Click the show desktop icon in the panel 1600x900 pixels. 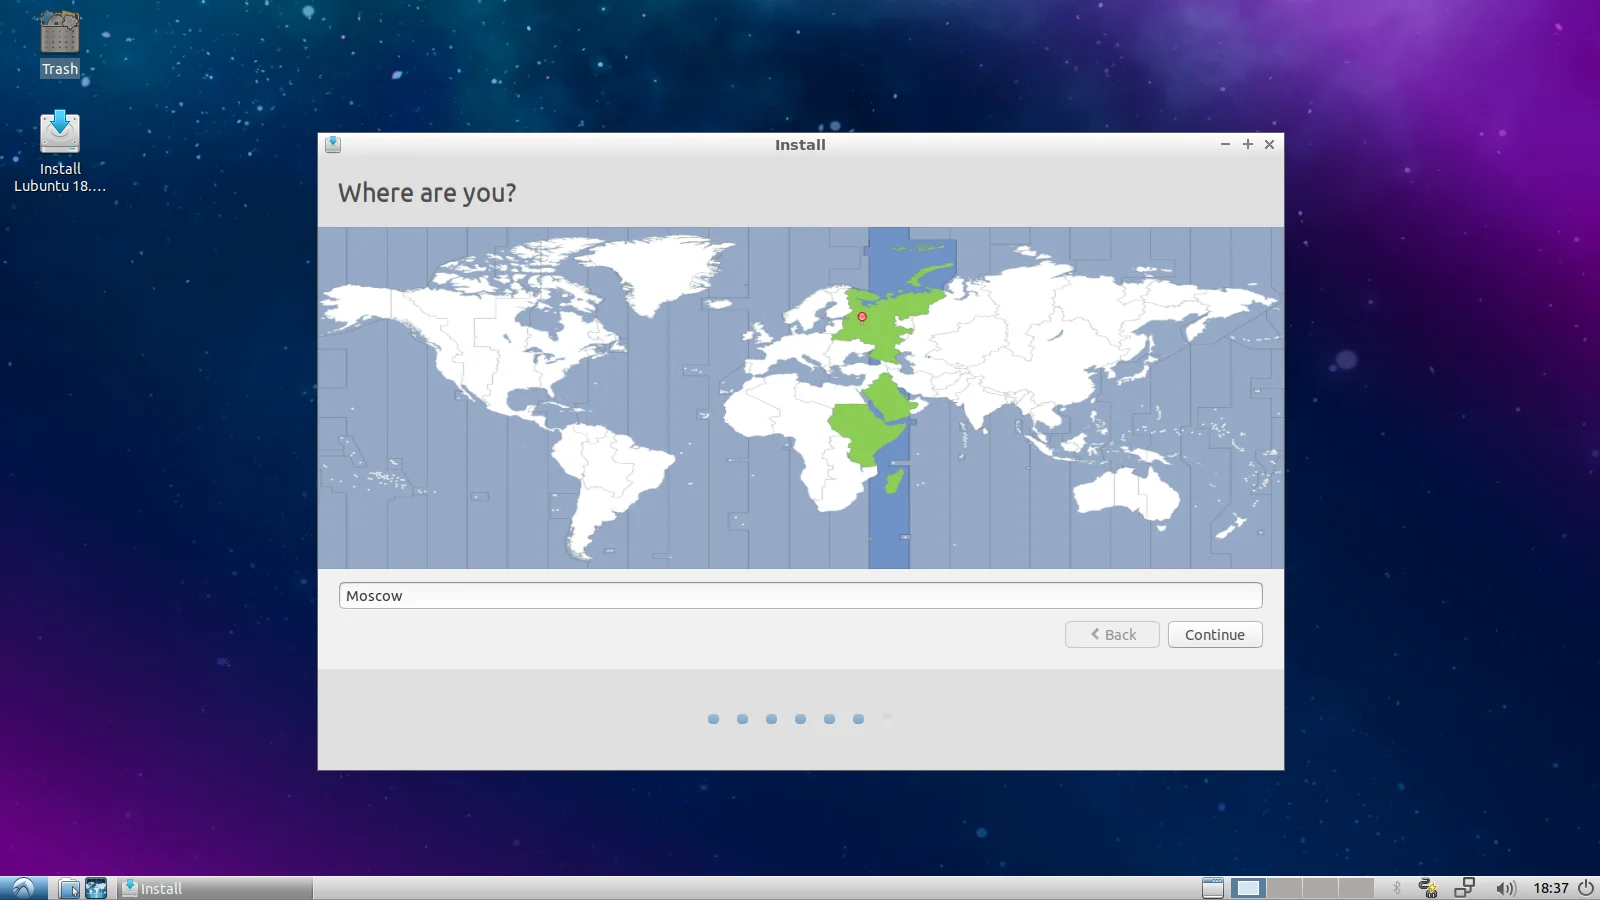click(x=1213, y=888)
